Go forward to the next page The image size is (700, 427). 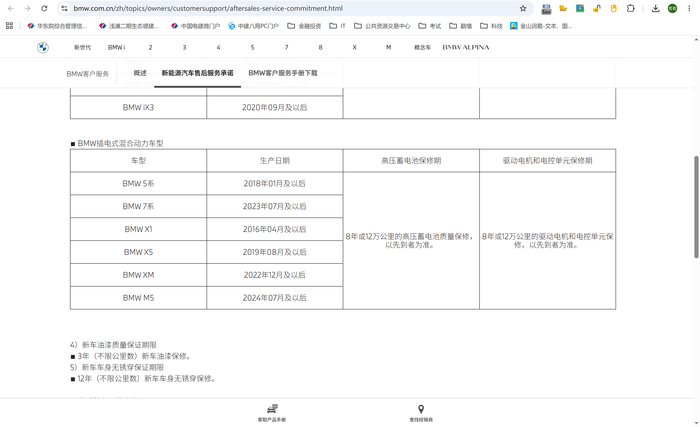click(x=27, y=8)
